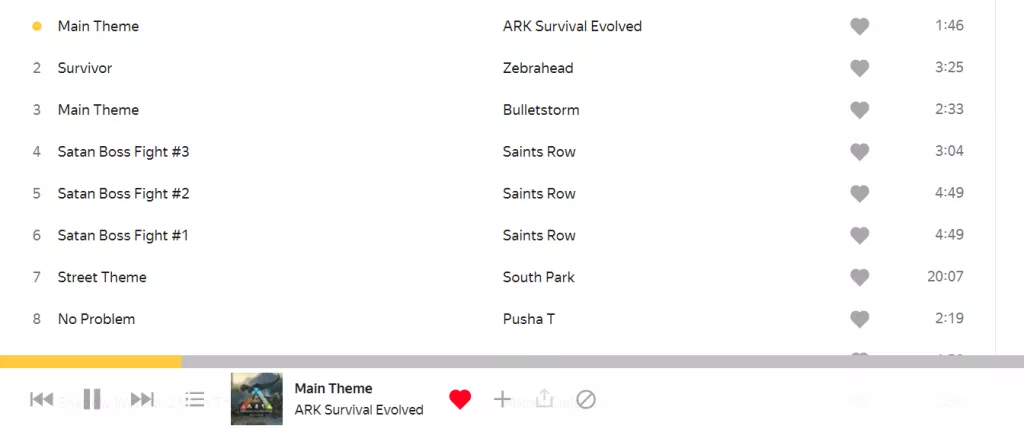The image size is (1024, 429).
Task: Like the Bulletstorm Main Theme track
Action: (x=859, y=110)
